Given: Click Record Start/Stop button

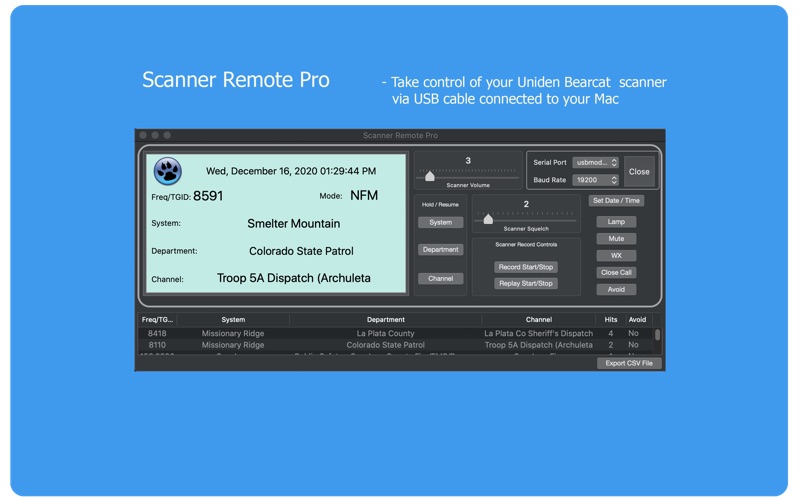Looking at the screenshot, I should point(526,267).
